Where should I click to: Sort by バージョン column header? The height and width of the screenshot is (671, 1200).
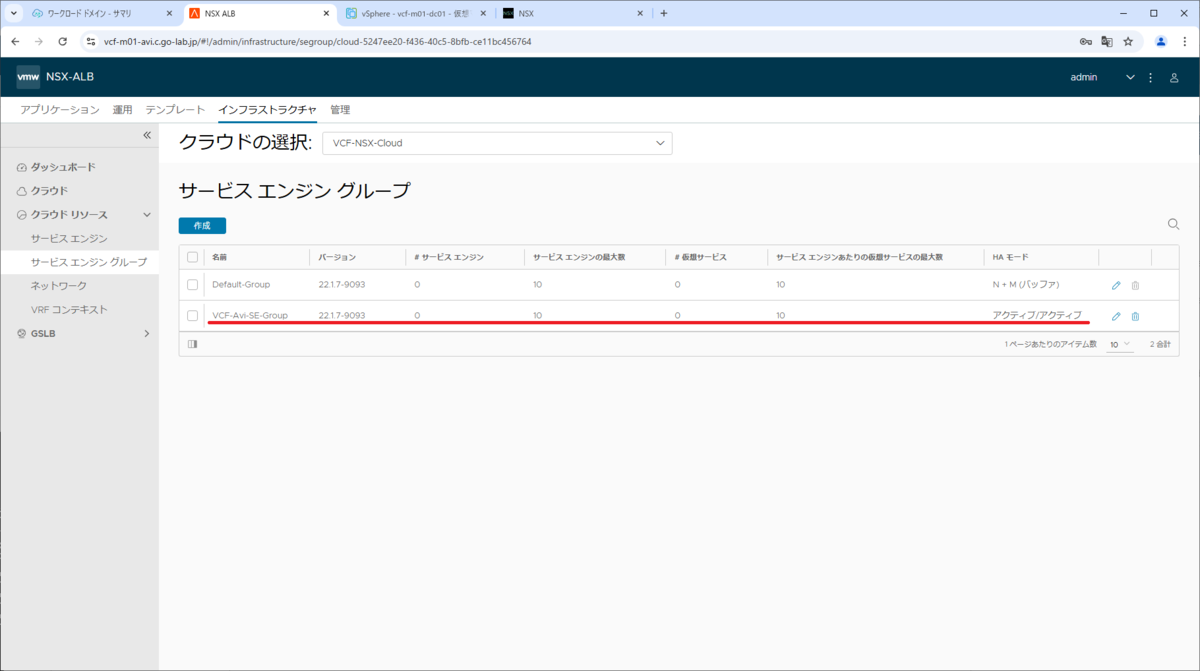[337, 257]
